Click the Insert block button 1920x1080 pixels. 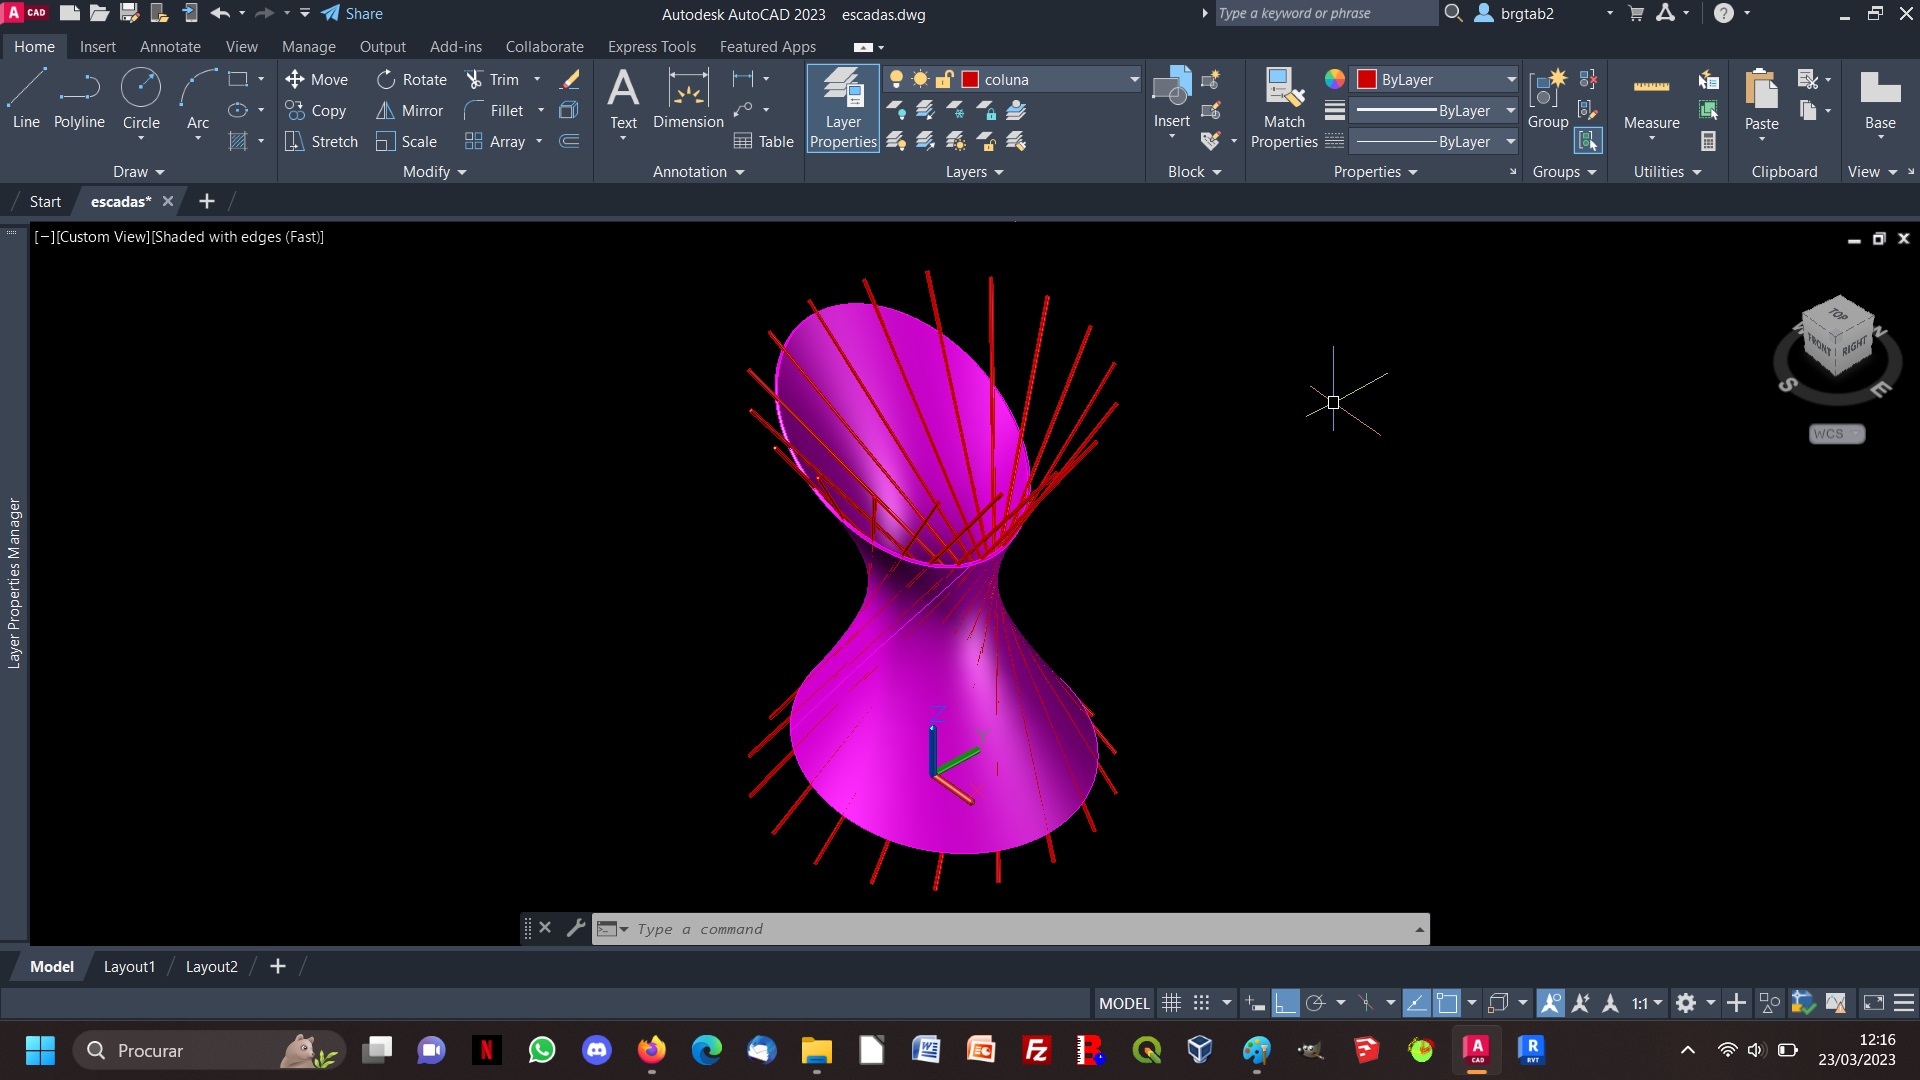click(1171, 99)
